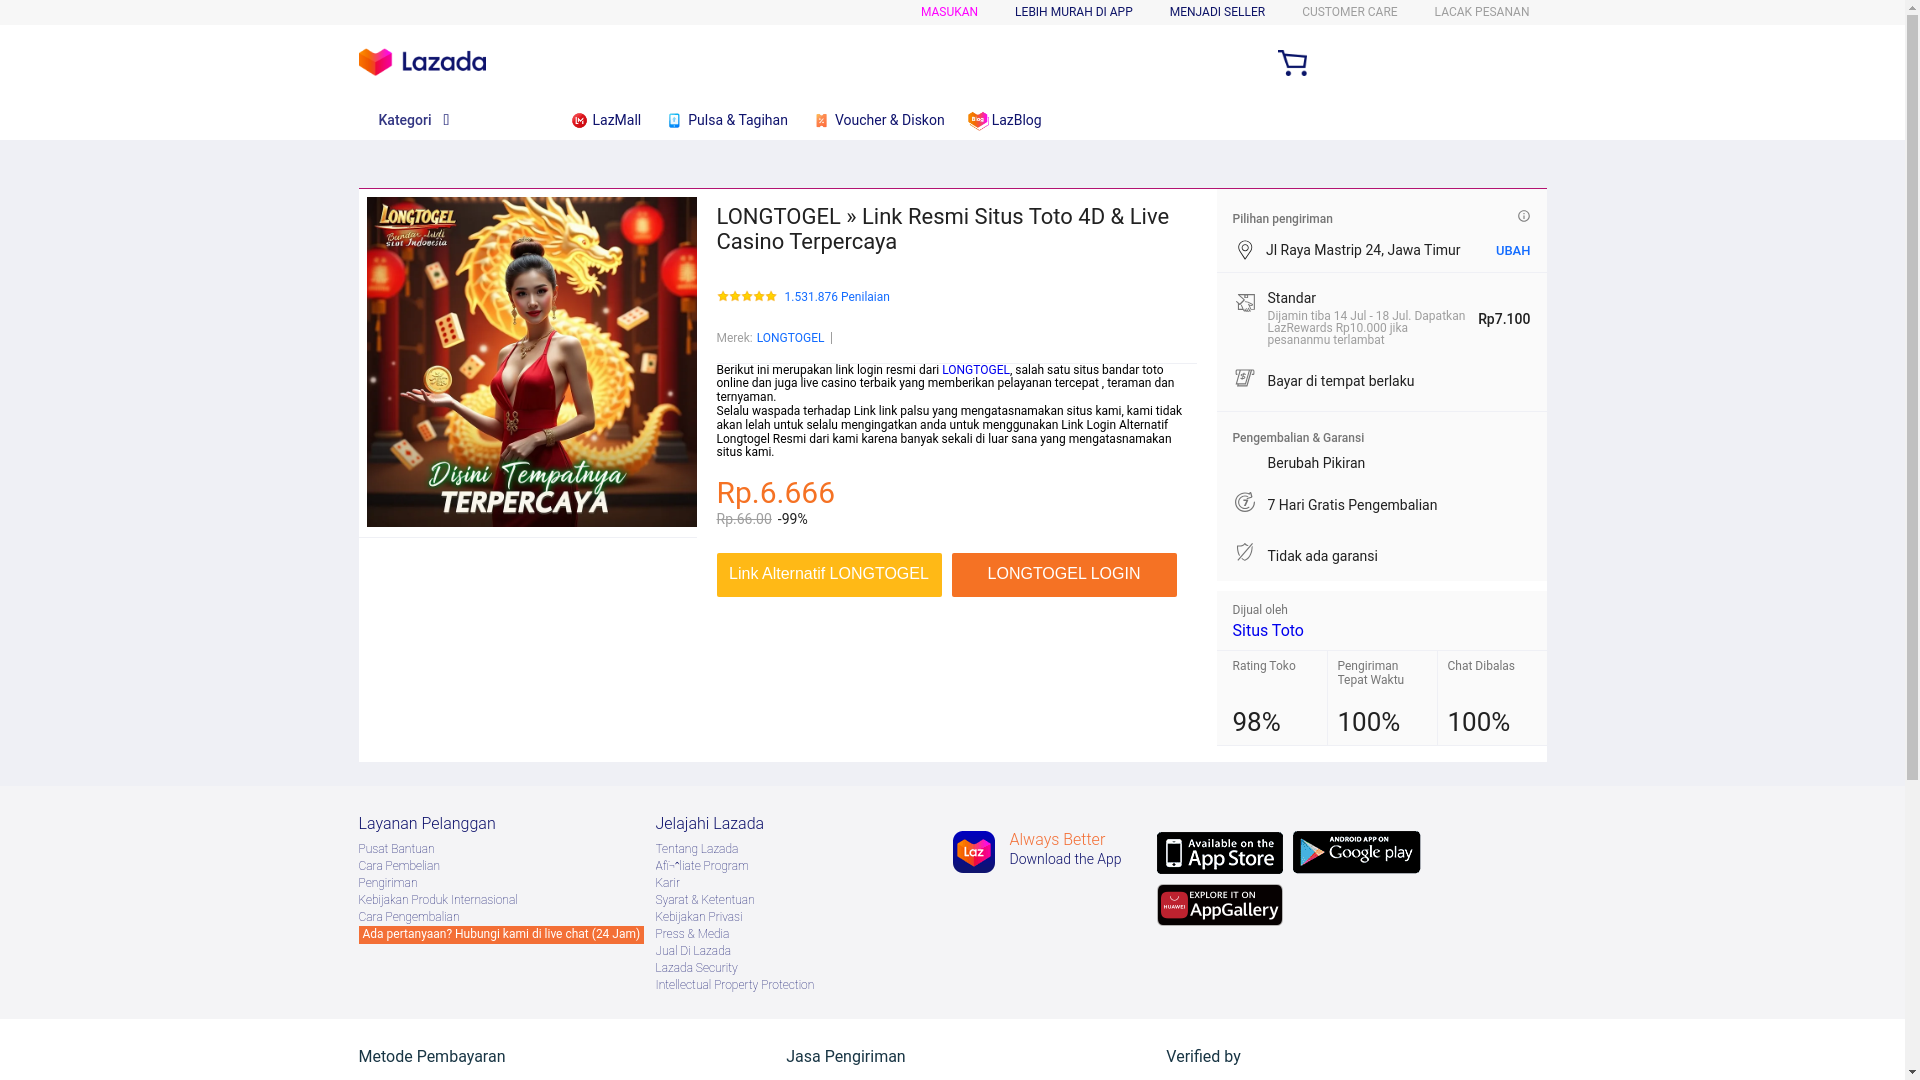Open Karir footer link

pos(667,883)
